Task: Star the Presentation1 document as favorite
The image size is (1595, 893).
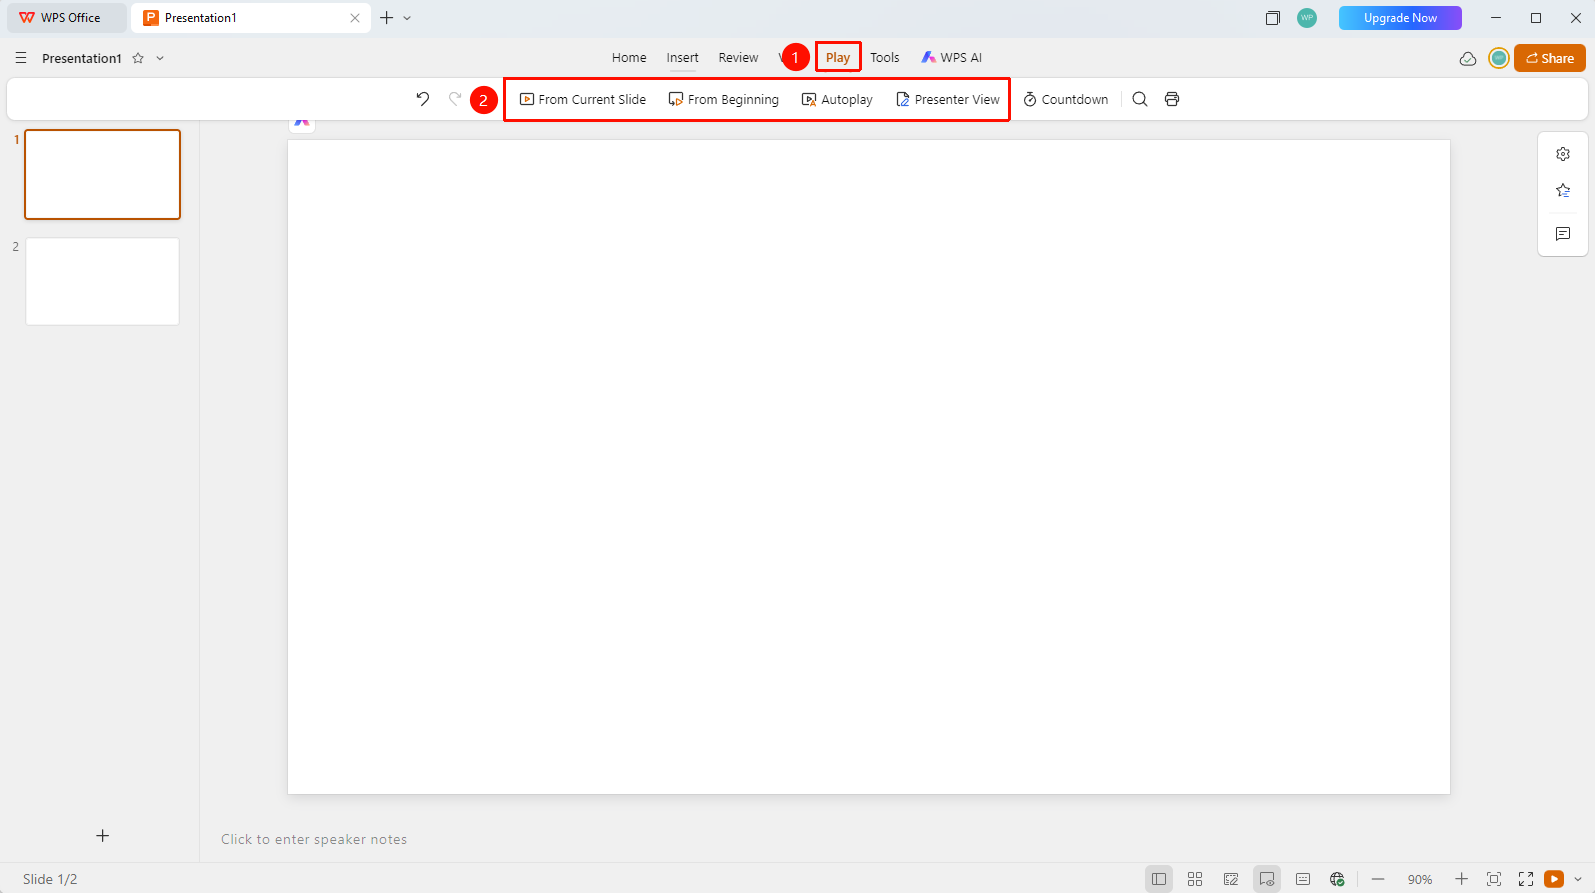Action: coord(138,58)
